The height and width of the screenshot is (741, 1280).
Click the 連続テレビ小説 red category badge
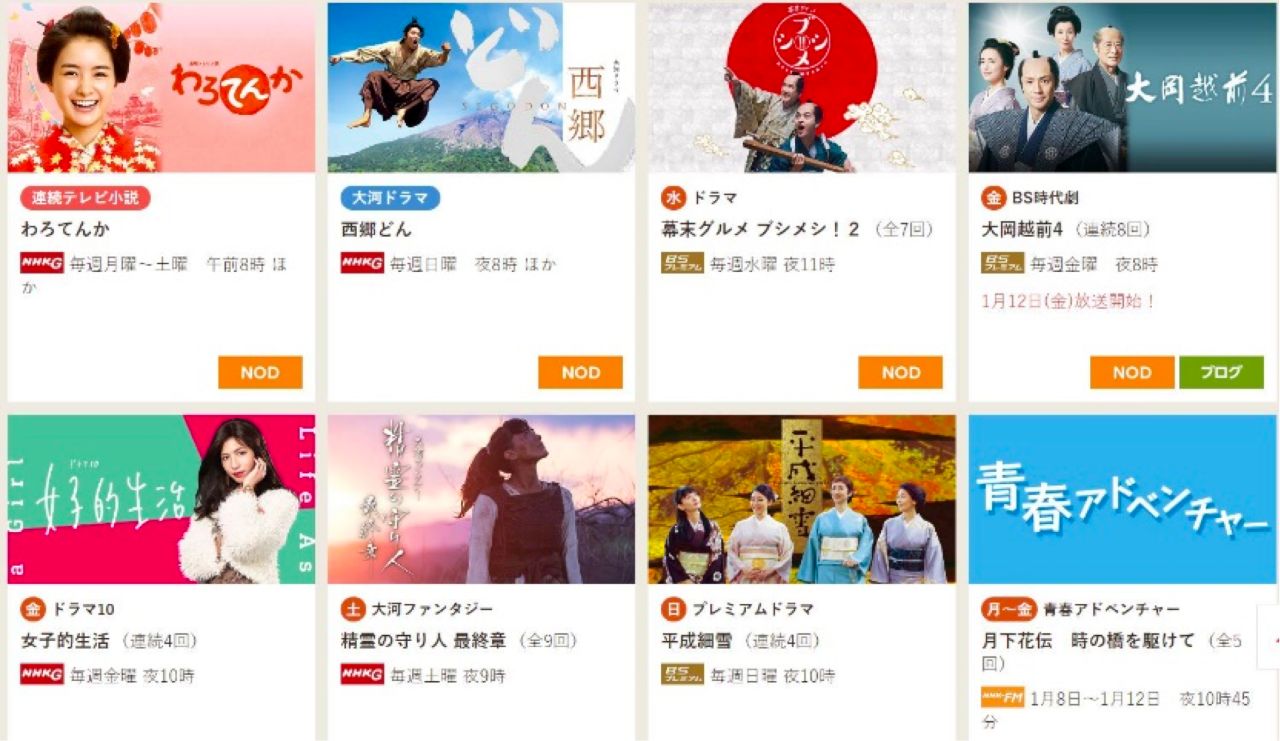(x=85, y=197)
